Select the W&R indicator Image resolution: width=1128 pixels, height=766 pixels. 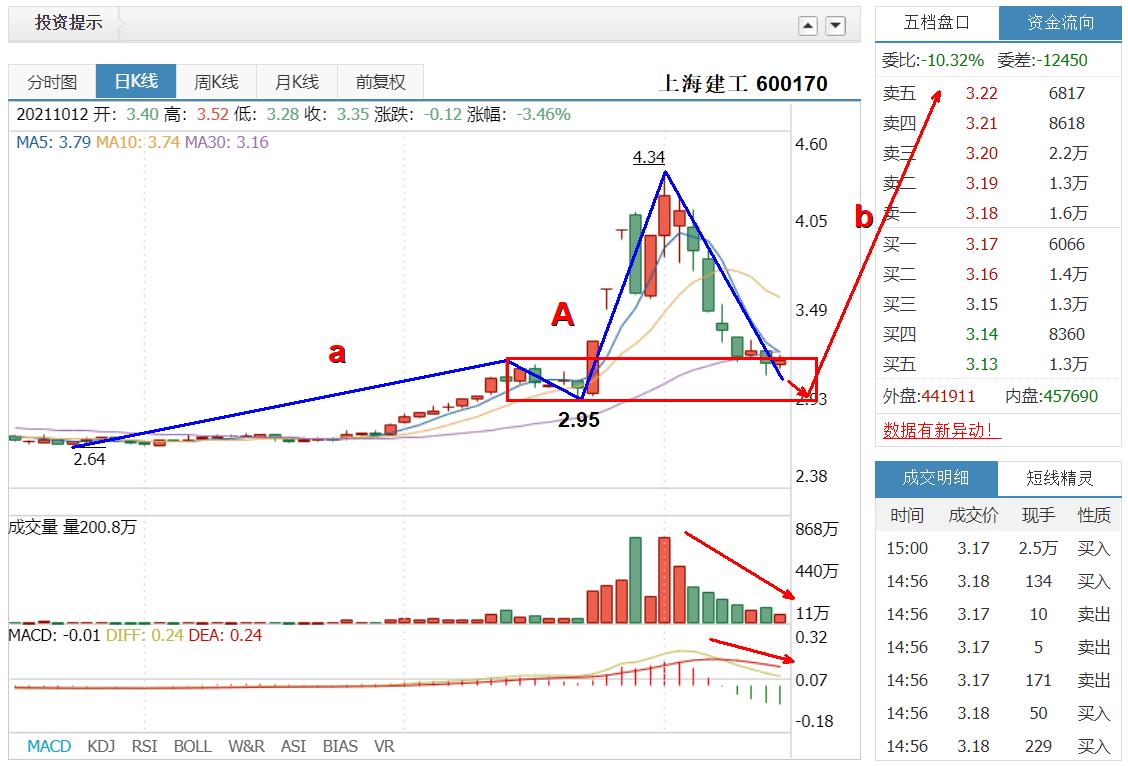[x=247, y=747]
